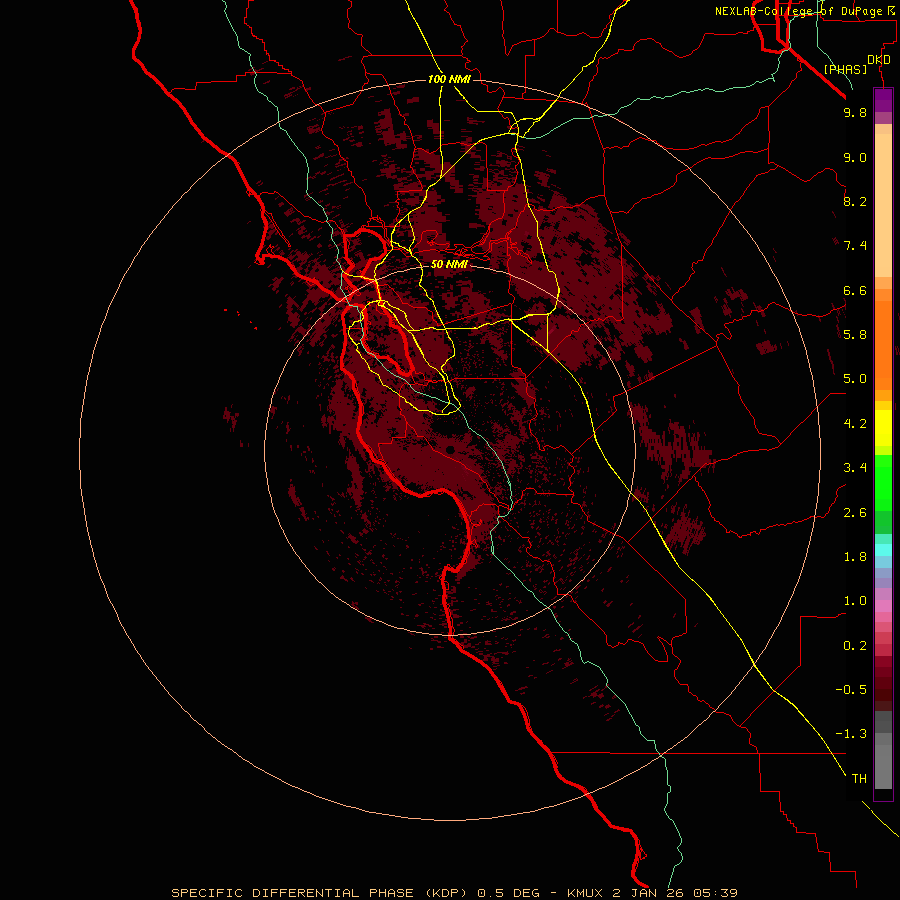Pick the cyan band of the color bar
This screenshot has width=900, height=900.
(x=883, y=550)
